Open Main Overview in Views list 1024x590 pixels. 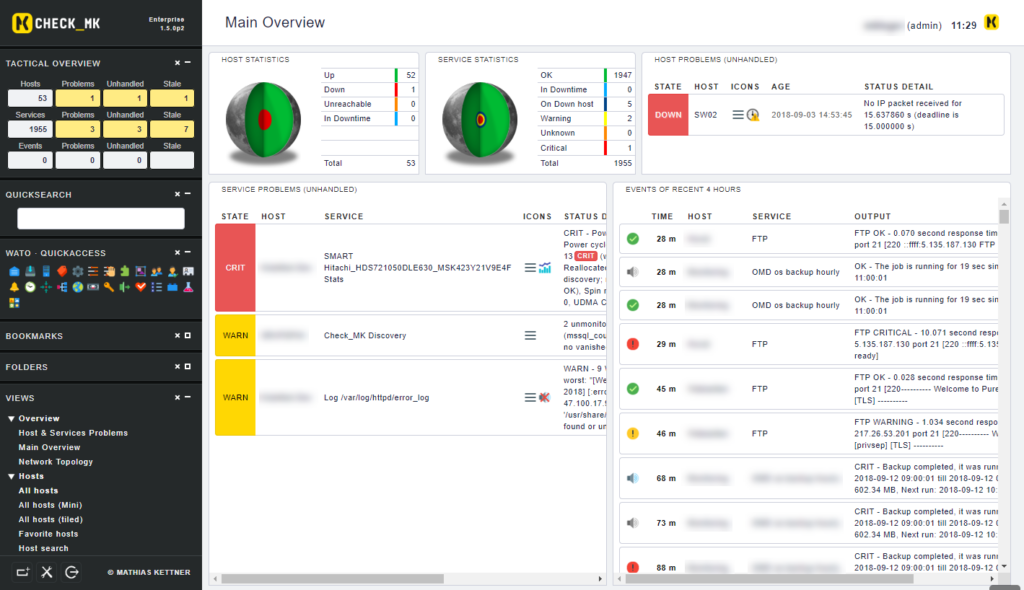pos(49,448)
